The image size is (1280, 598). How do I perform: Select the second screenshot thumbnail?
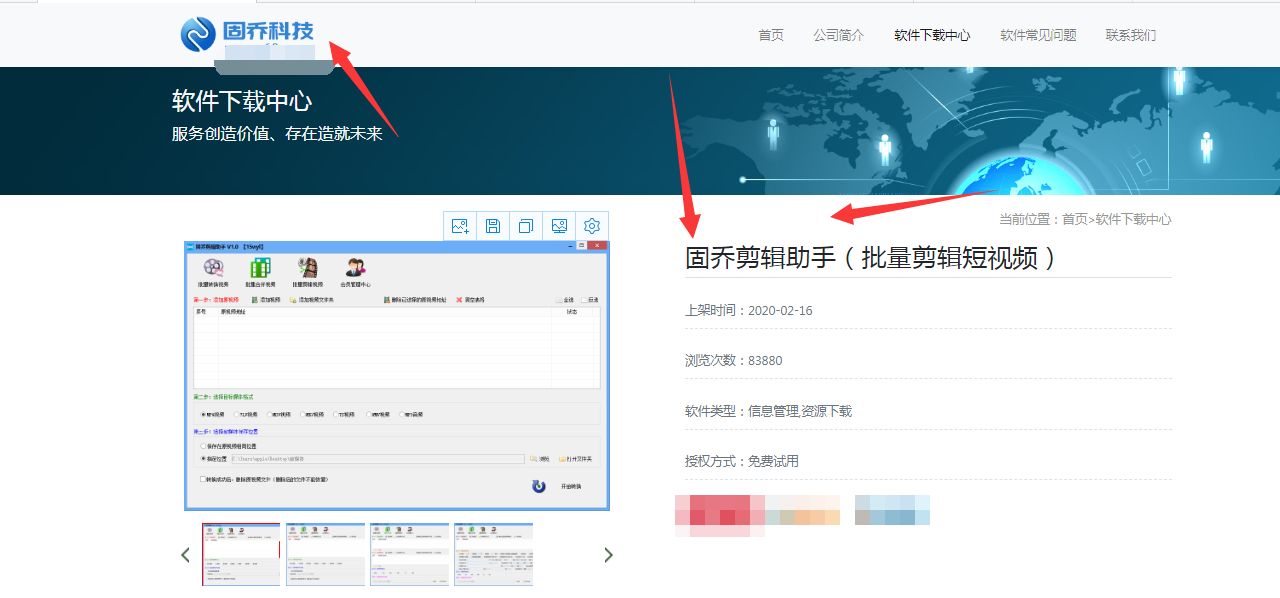pos(325,554)
